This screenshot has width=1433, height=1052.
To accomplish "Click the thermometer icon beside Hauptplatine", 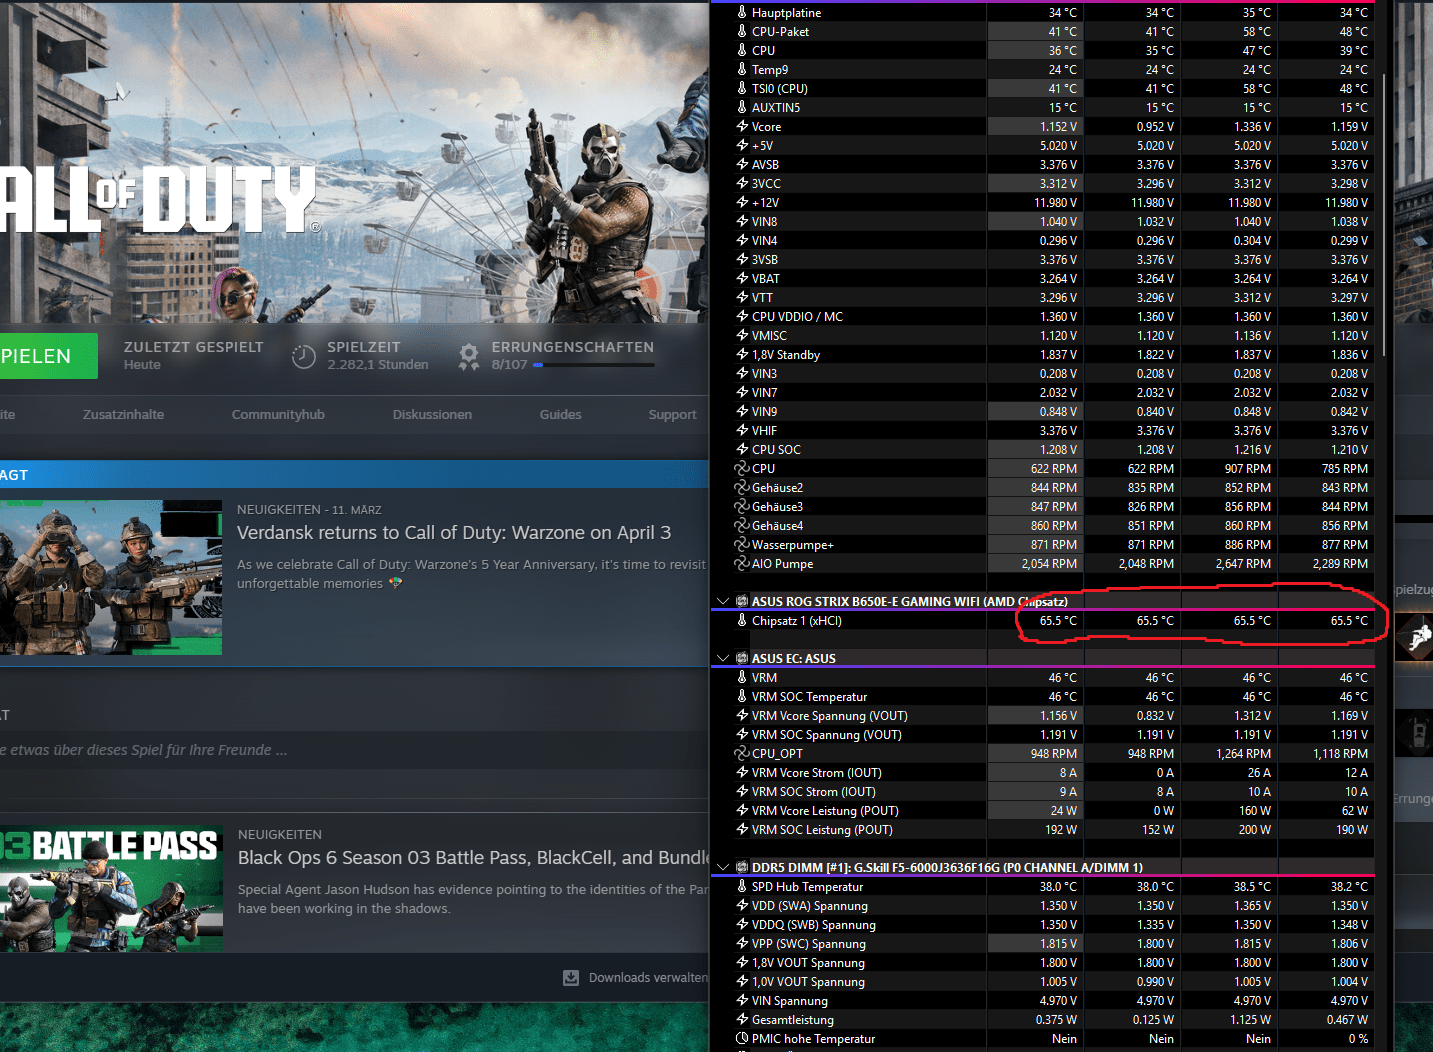I will tap(742, 13).
